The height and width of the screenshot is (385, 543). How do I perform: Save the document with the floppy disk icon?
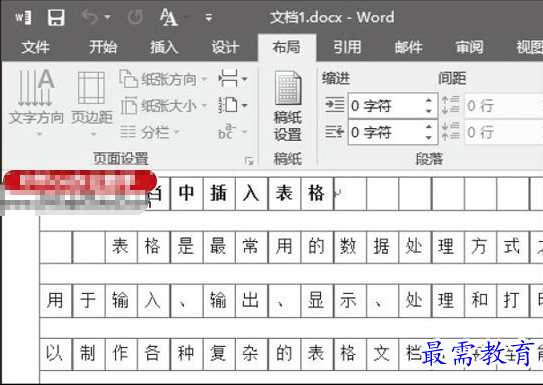(56, 17)
